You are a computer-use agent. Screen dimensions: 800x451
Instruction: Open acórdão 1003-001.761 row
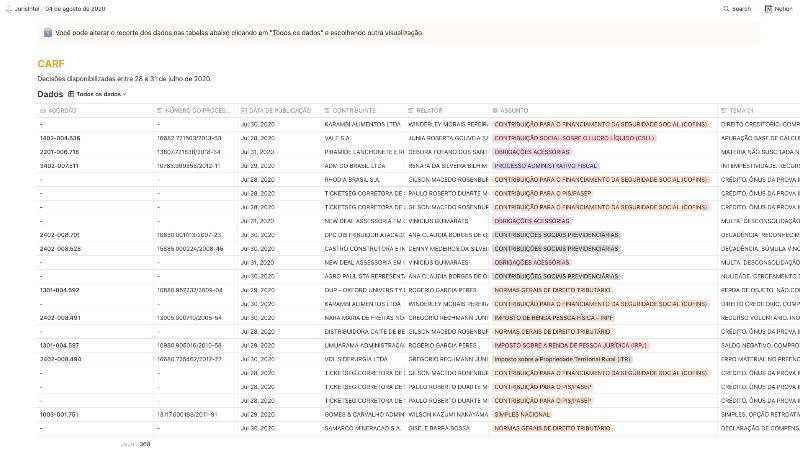coord(59,414)
